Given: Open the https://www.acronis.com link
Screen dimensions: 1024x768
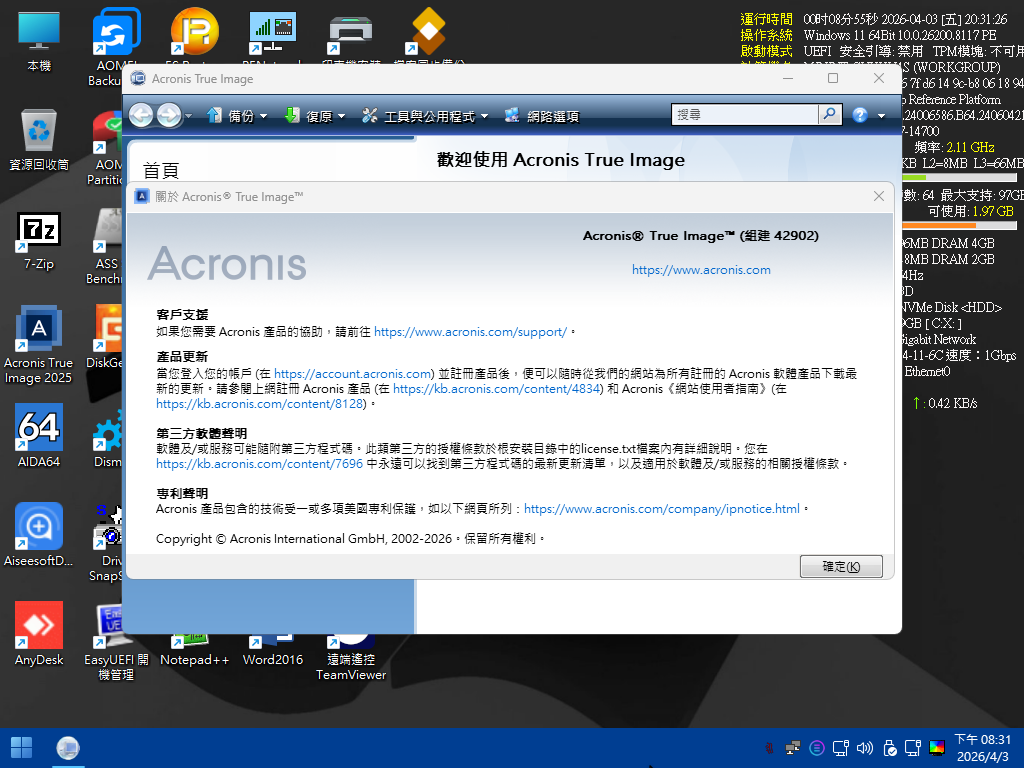Looking at the screenshot, I should point(701,270).
